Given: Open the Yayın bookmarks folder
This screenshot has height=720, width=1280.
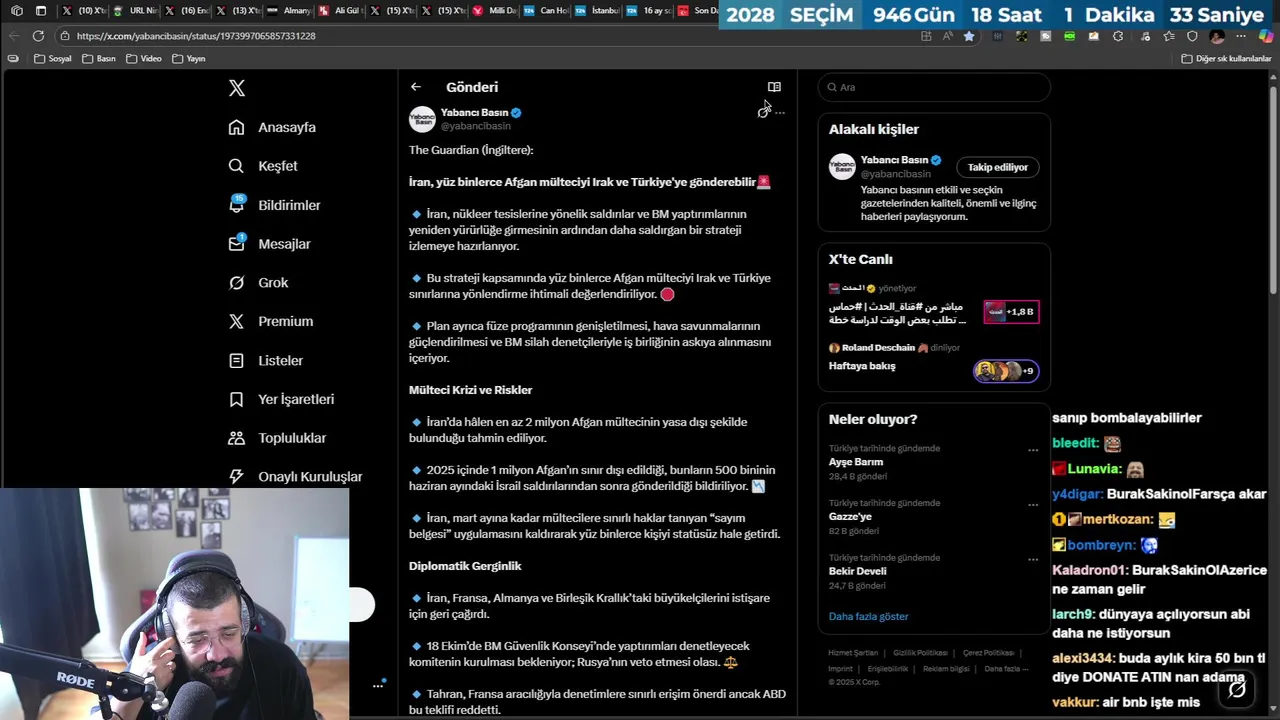Looking at the screenshot, I should 189,59.
